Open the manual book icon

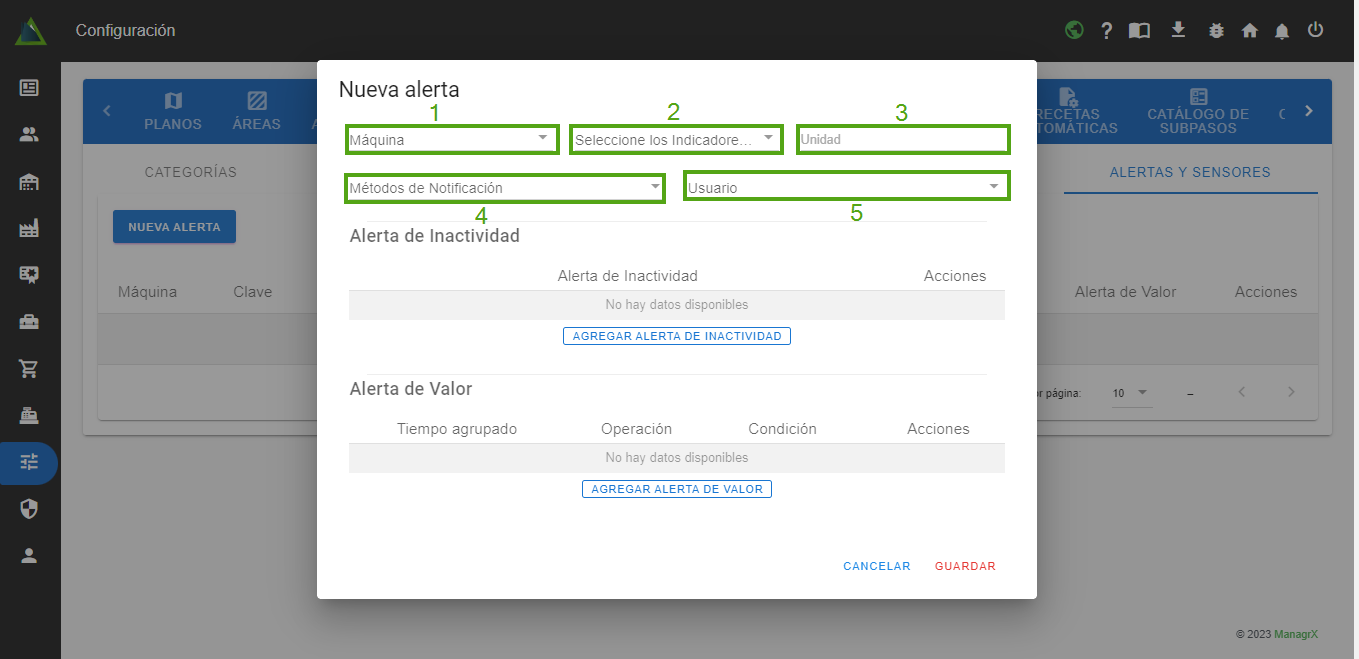coord(1139,31)
